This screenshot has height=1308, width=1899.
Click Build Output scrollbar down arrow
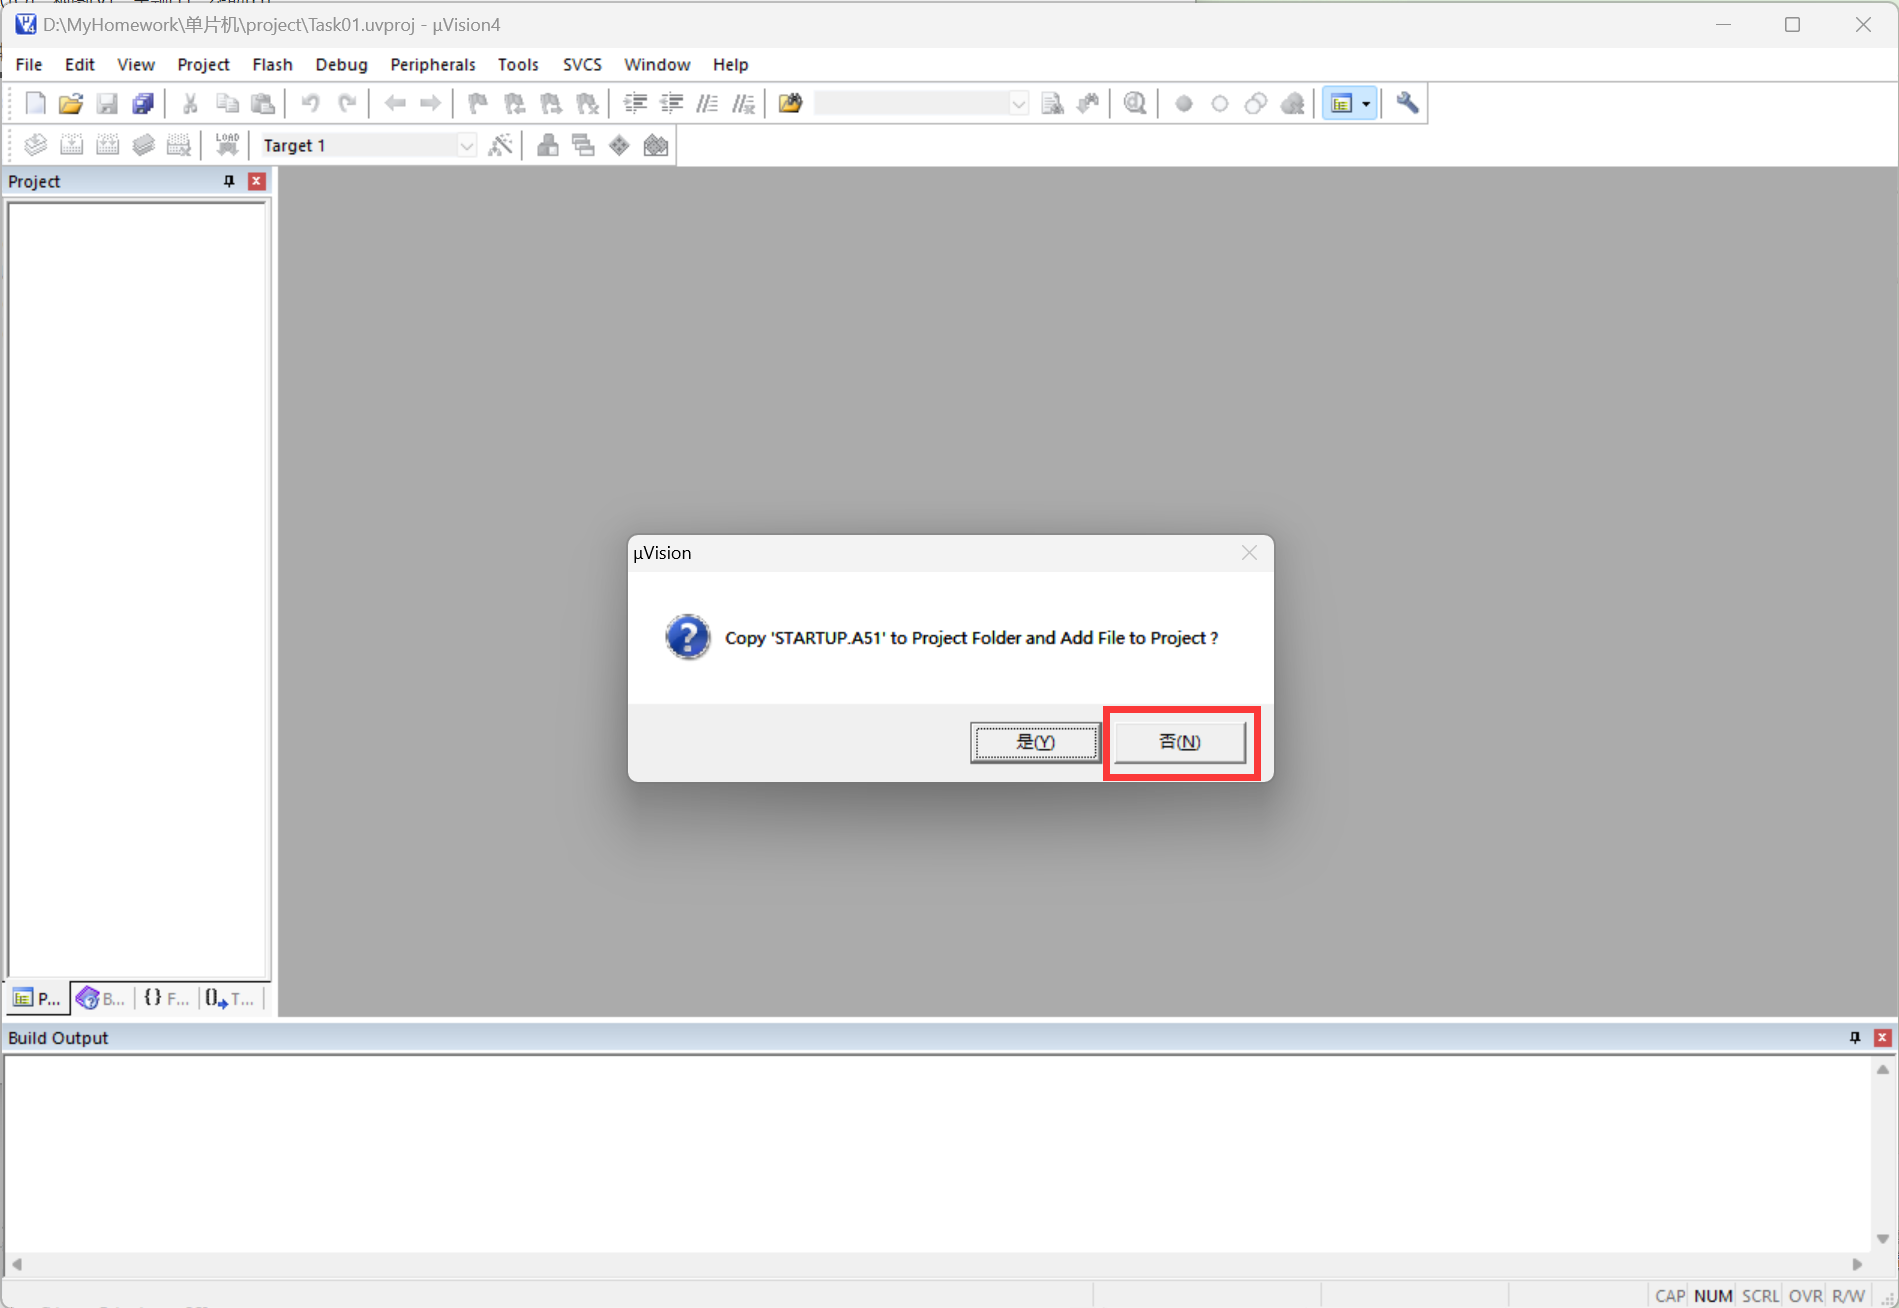pyautogui.click(x=1882, y=1239)
